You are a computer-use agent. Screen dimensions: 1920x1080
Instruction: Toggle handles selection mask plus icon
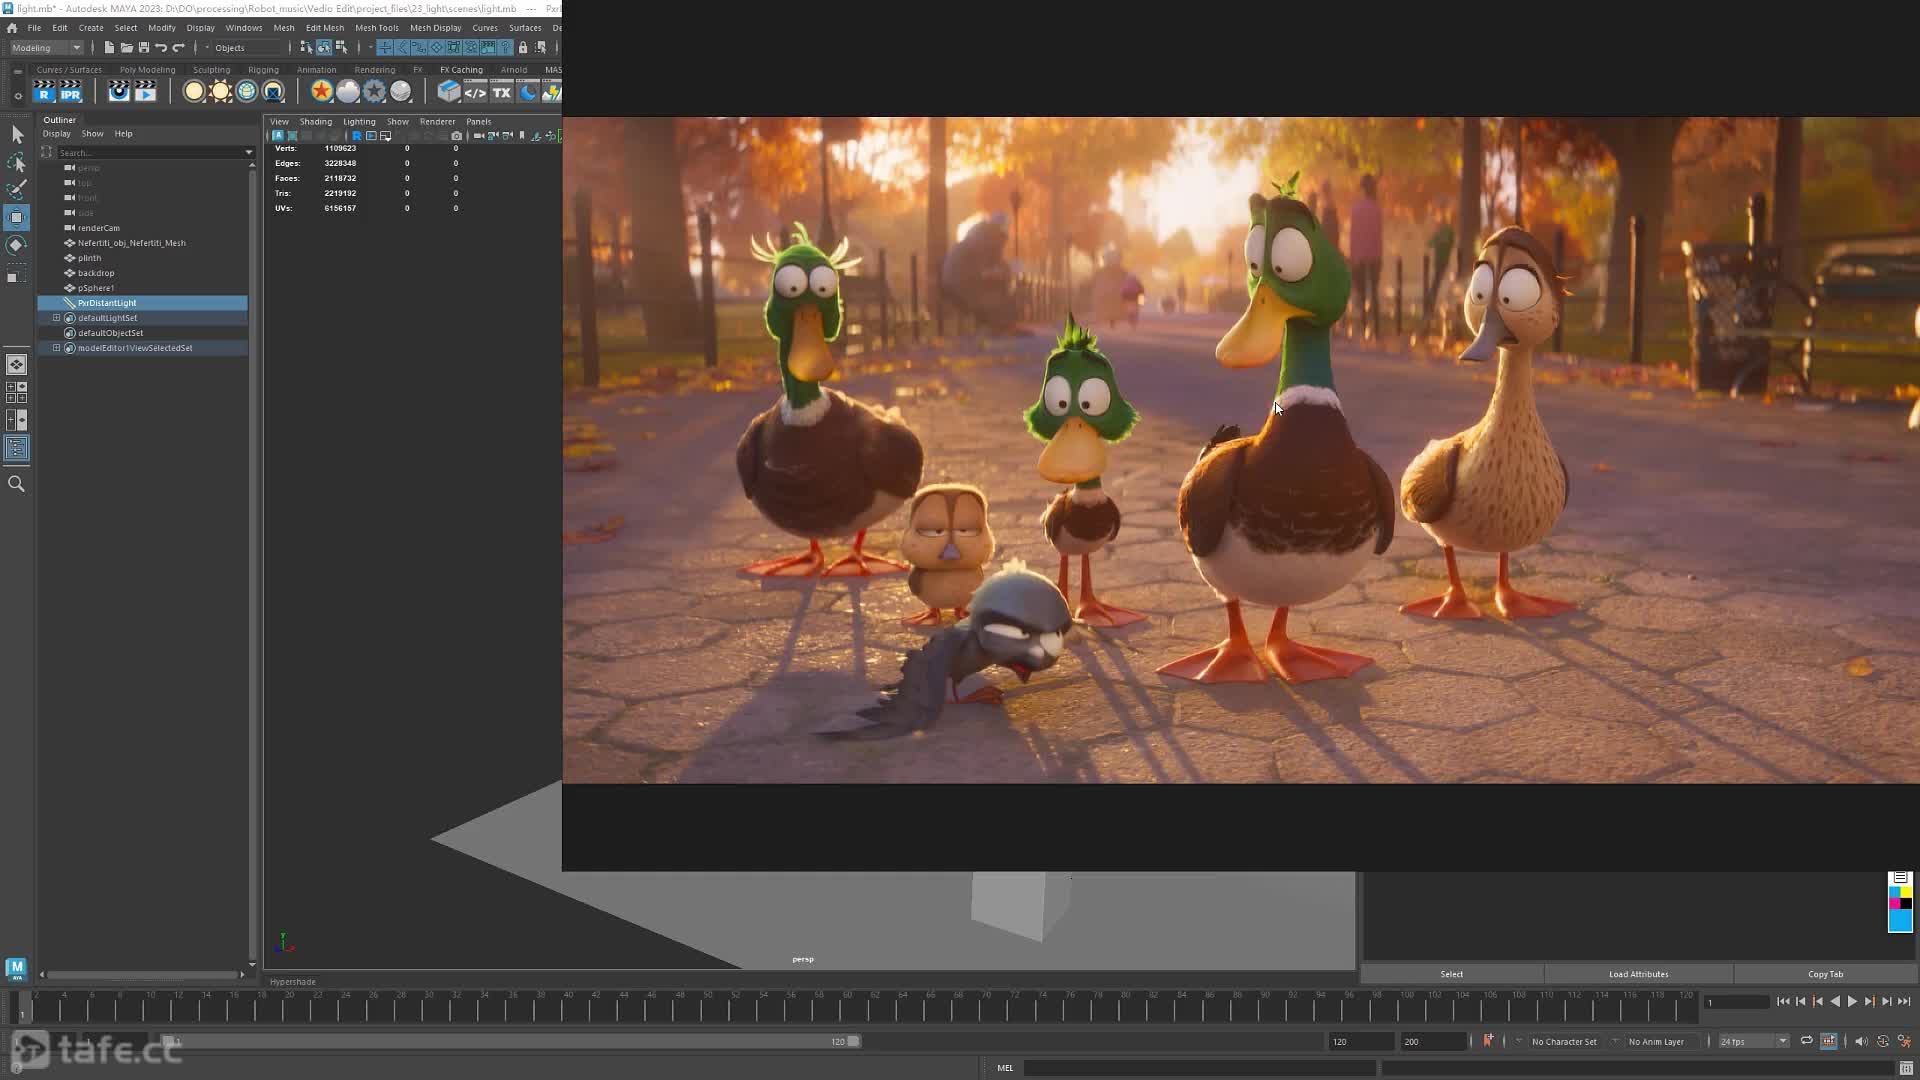(385, 48)
